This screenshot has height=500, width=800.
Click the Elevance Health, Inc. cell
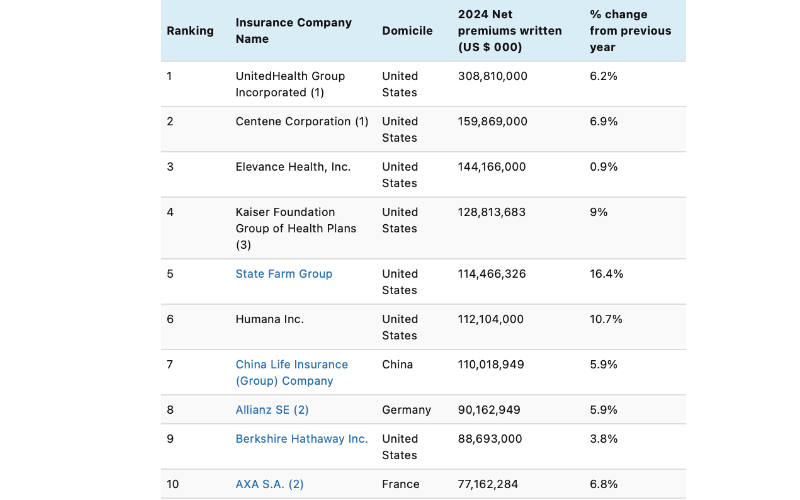(293, 167)
